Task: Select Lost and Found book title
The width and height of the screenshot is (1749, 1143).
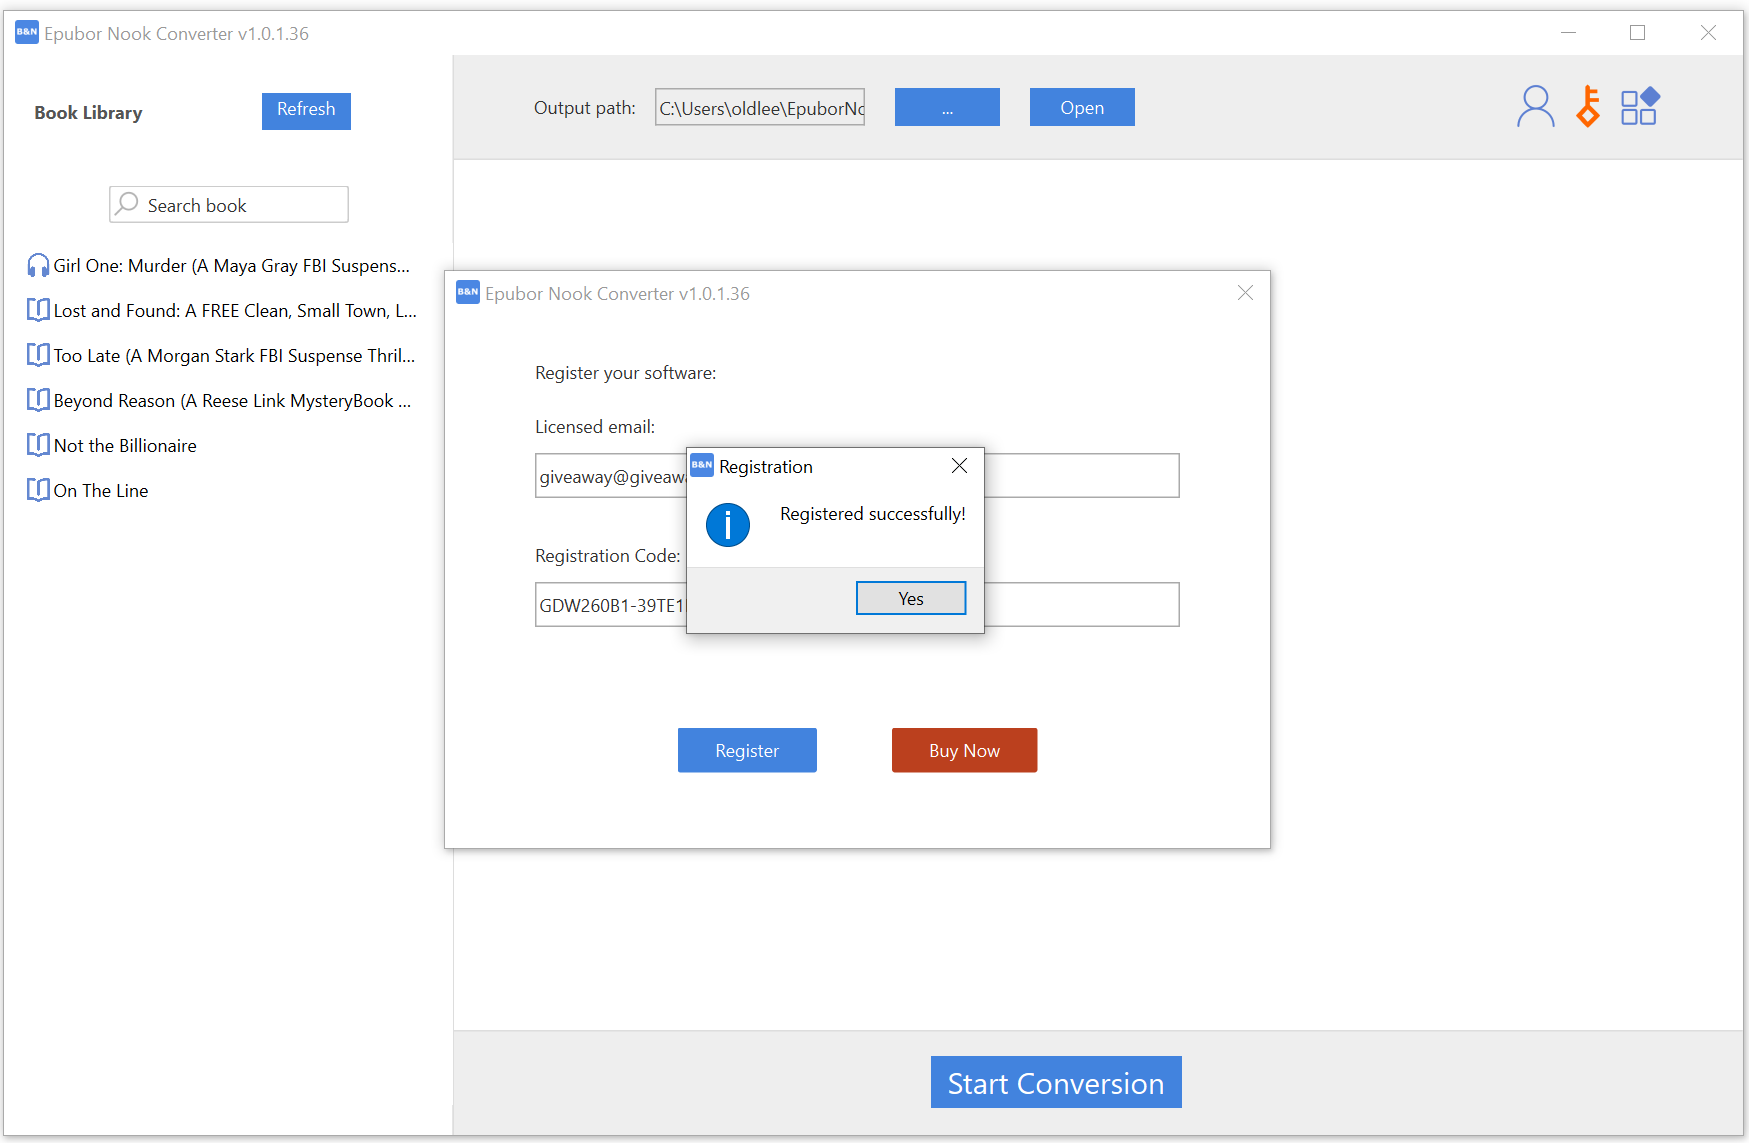Action: (235, 310)
